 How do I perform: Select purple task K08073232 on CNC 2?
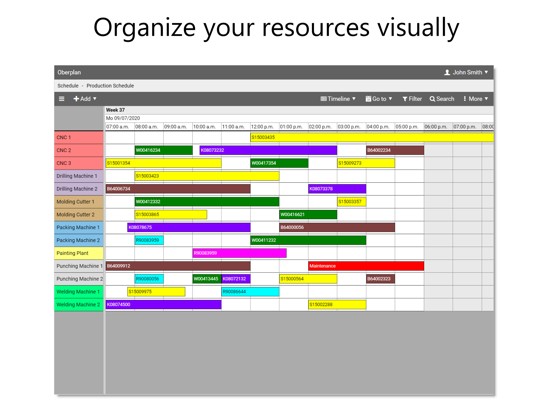click(x=268, y=150)
